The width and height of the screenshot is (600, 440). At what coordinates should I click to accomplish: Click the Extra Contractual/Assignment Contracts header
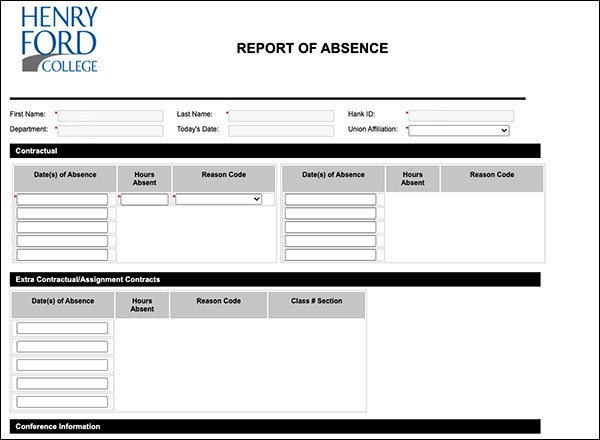[x=275, y=279]
